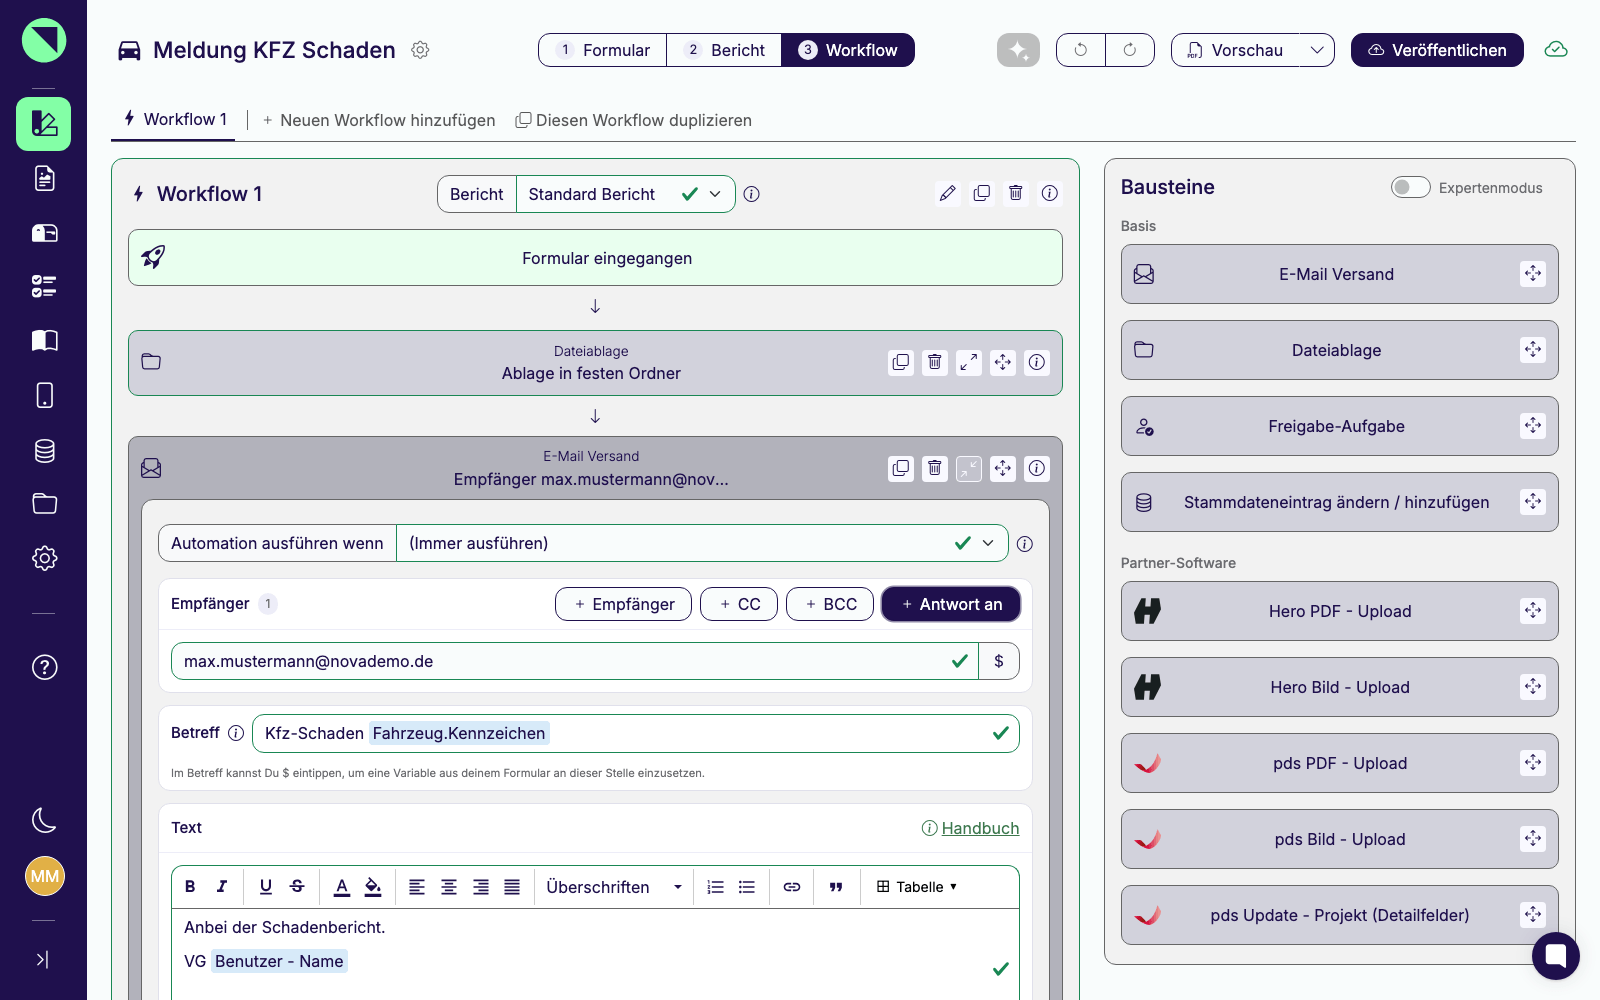Add a BCC recipient
Image resolution: width=1600 pixels, height=1000 pixels.
(830, 604)
